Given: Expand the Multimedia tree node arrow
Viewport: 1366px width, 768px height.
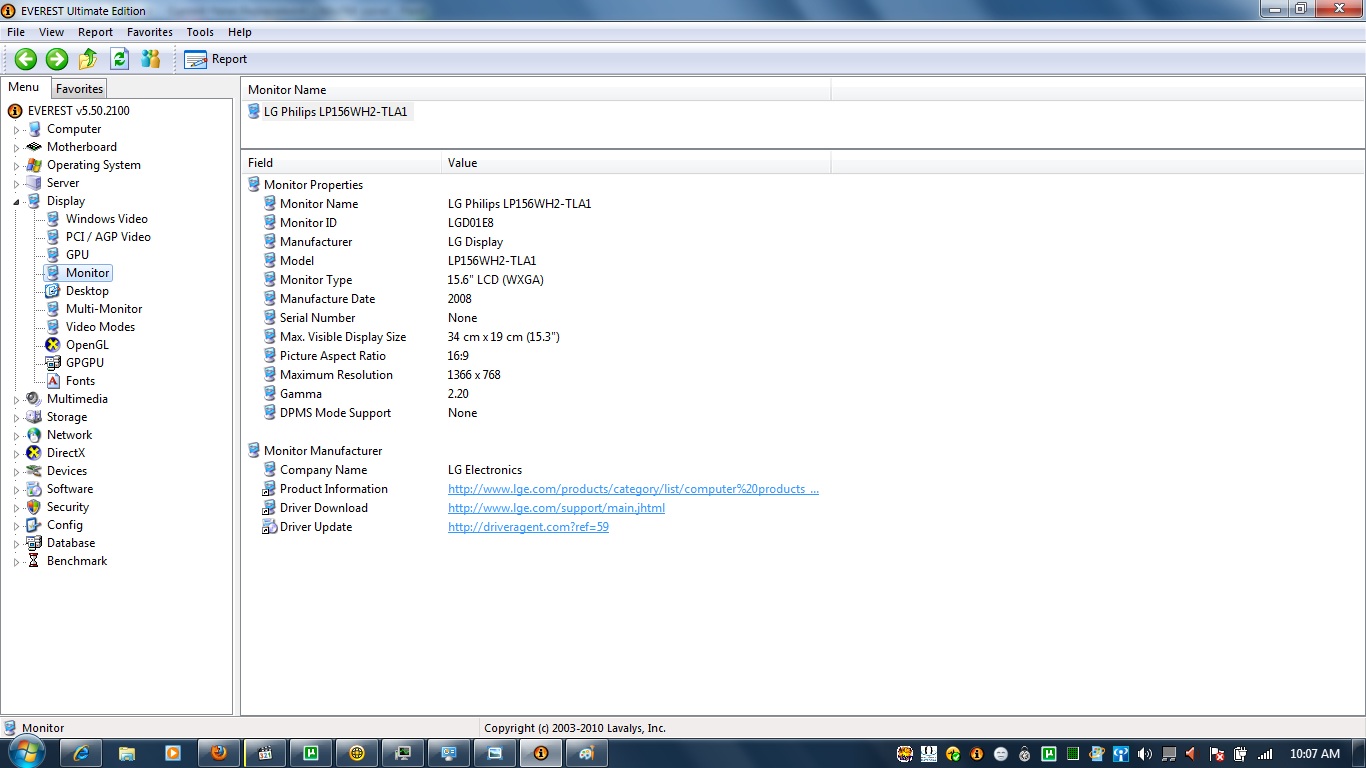Looking at the screenshot, I should pos(16,400).
